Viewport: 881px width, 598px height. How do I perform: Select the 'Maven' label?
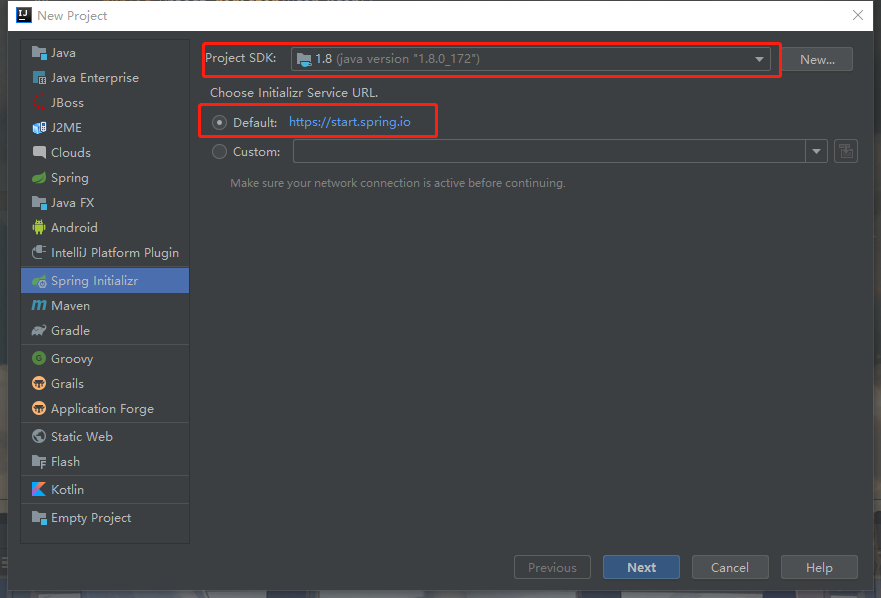(70, 306)
